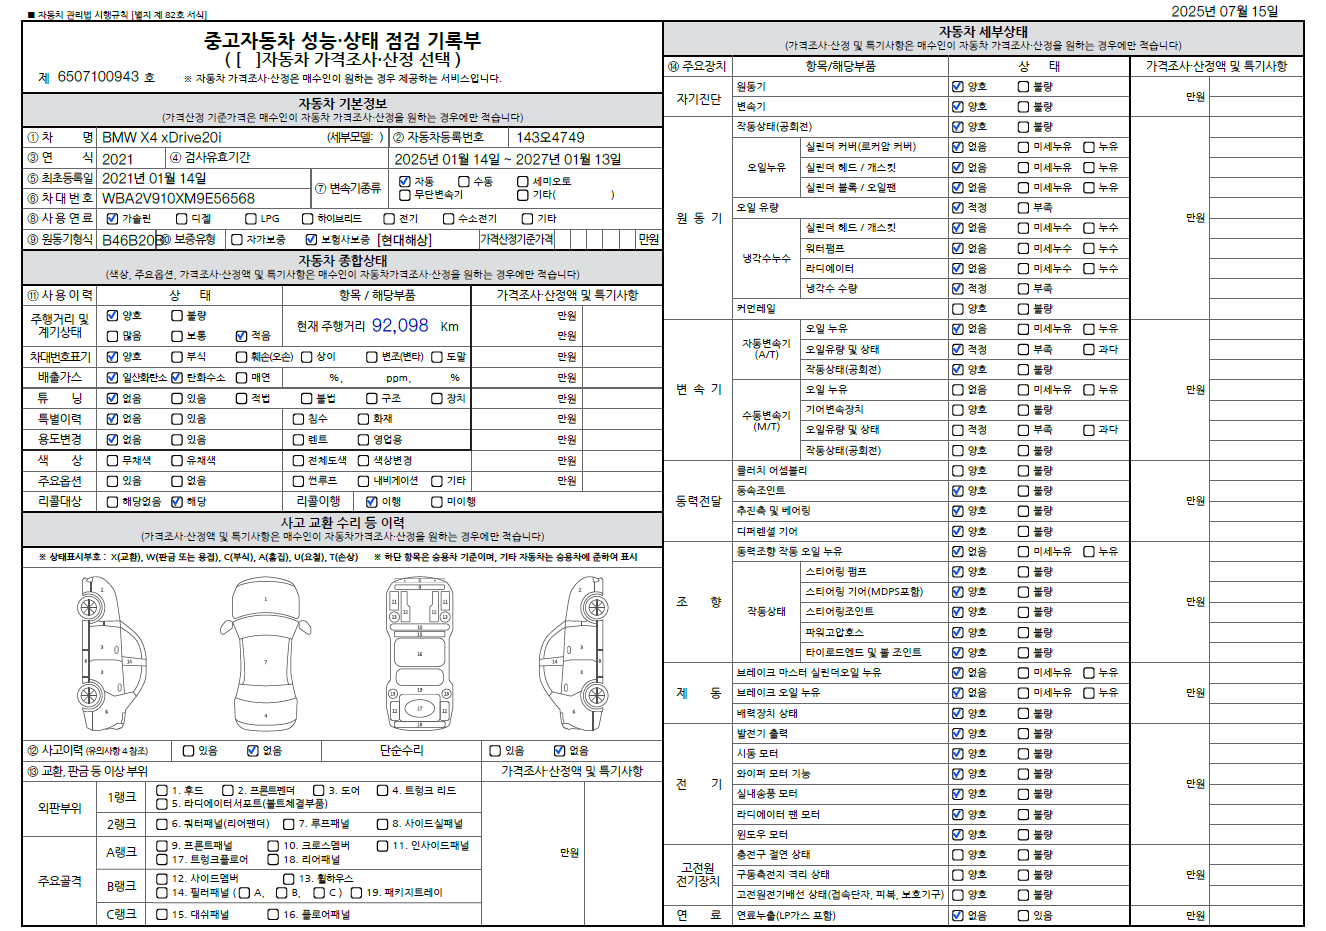Tick the 15. 대쉬패널 checkbox
This screenshot has width=1326, height=931.
tap(162, 915)
